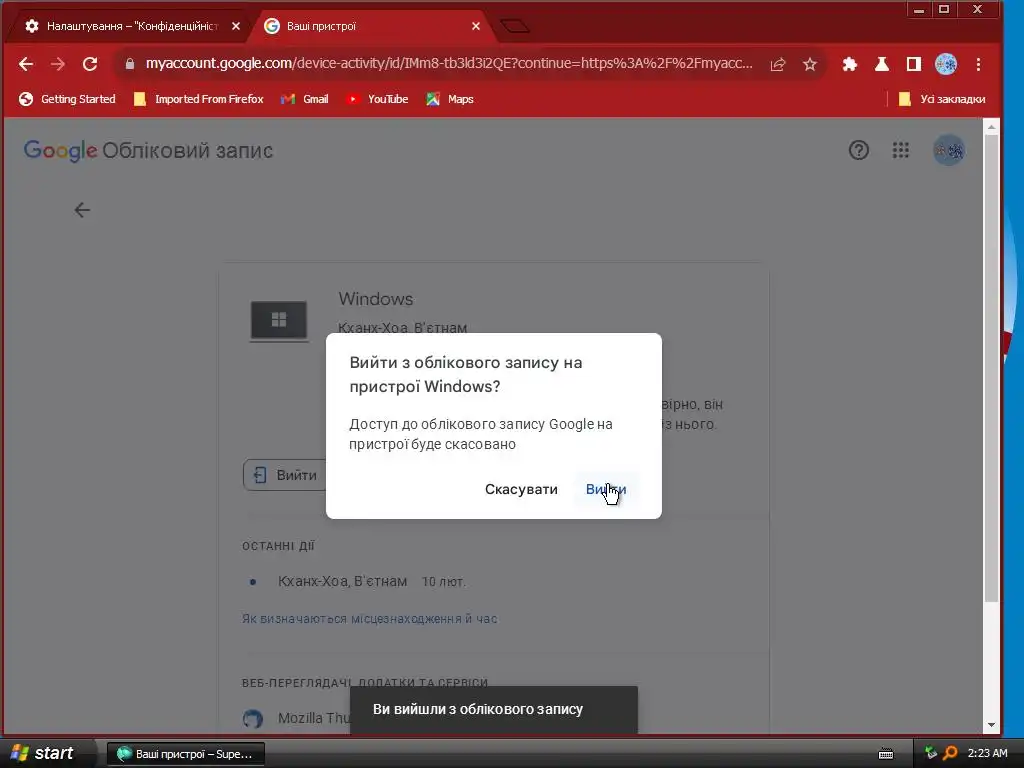The height and width of the screenshot is (768, 1024).
Task: Click the address bar URL field
Action: 449,64
